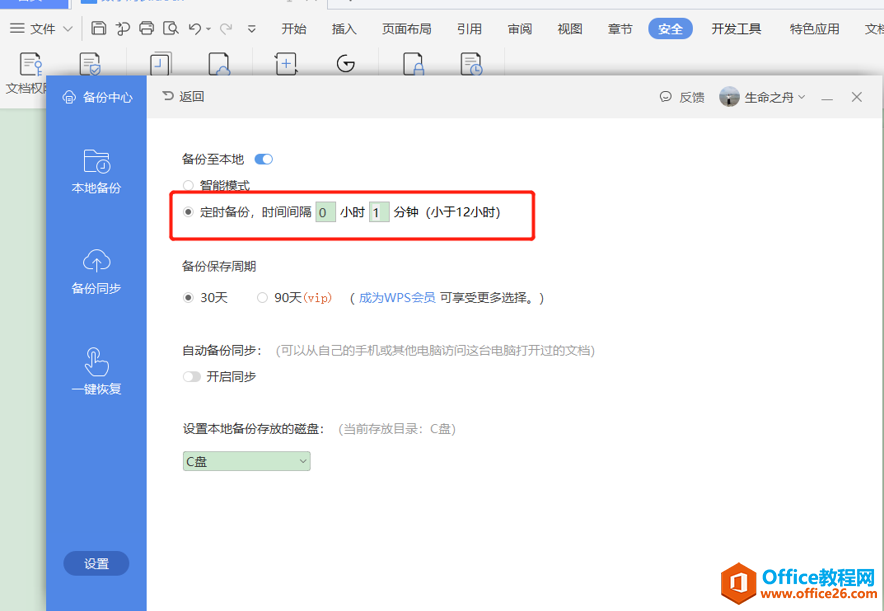The image size is (884, 611).
Task: Click the 反馈 feedback icon
Action: click(666, 97)
